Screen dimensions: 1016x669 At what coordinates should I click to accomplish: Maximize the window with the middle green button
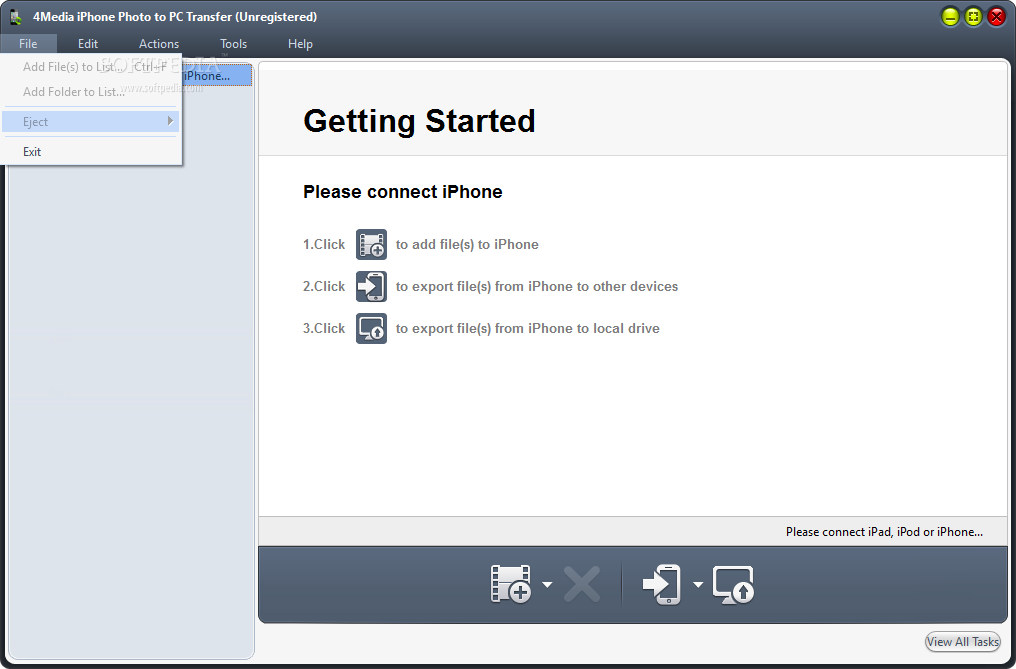[973, 17]
